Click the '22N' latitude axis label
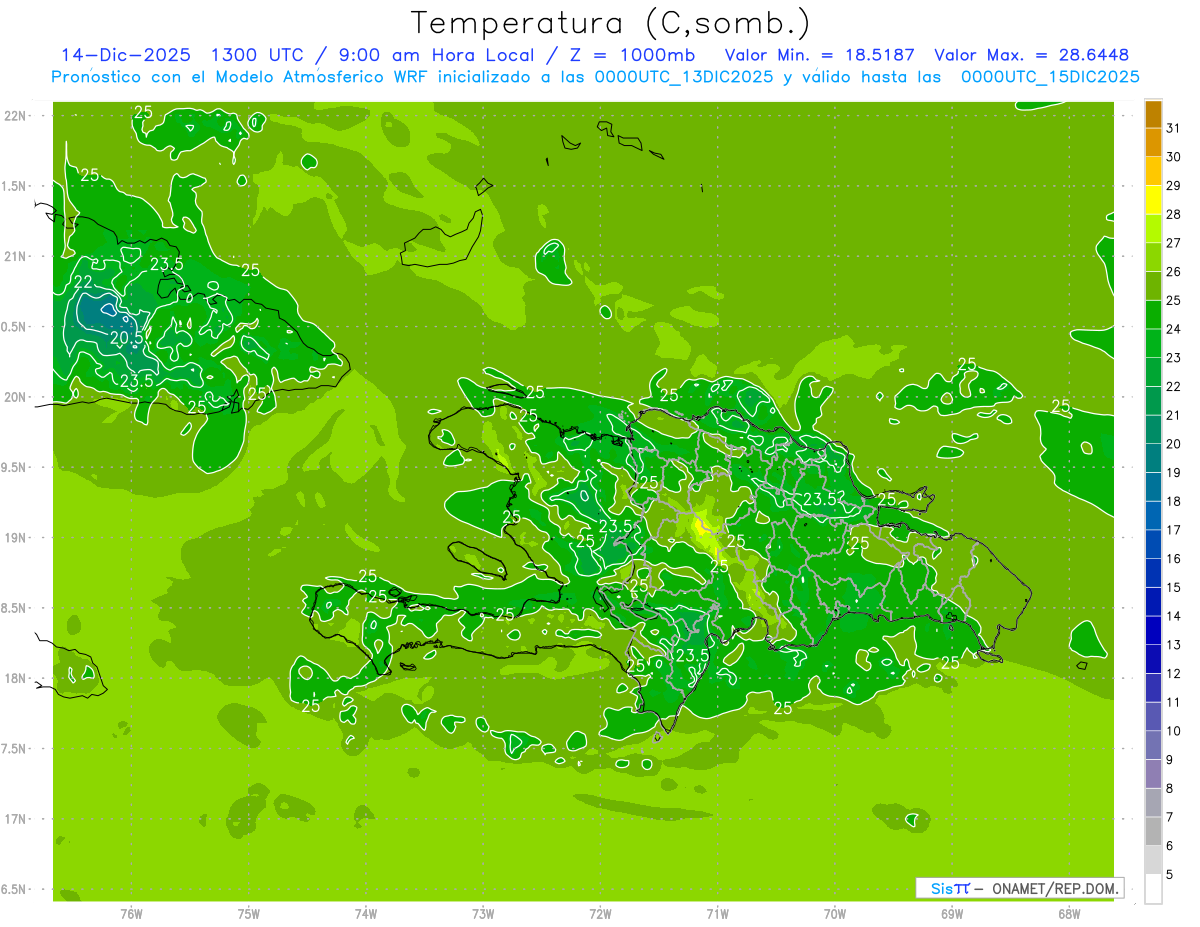1200x927 pixels. [x=17, y=116]
